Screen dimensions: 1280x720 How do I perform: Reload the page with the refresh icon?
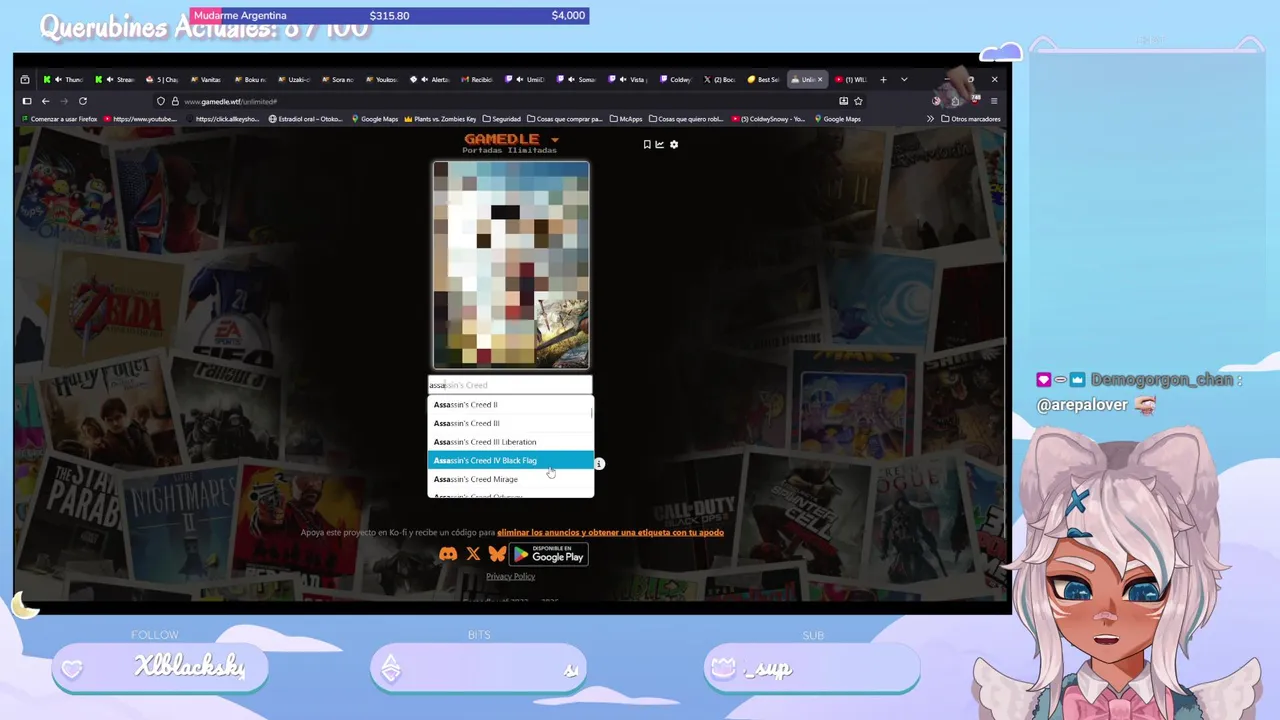click(83, 101)
